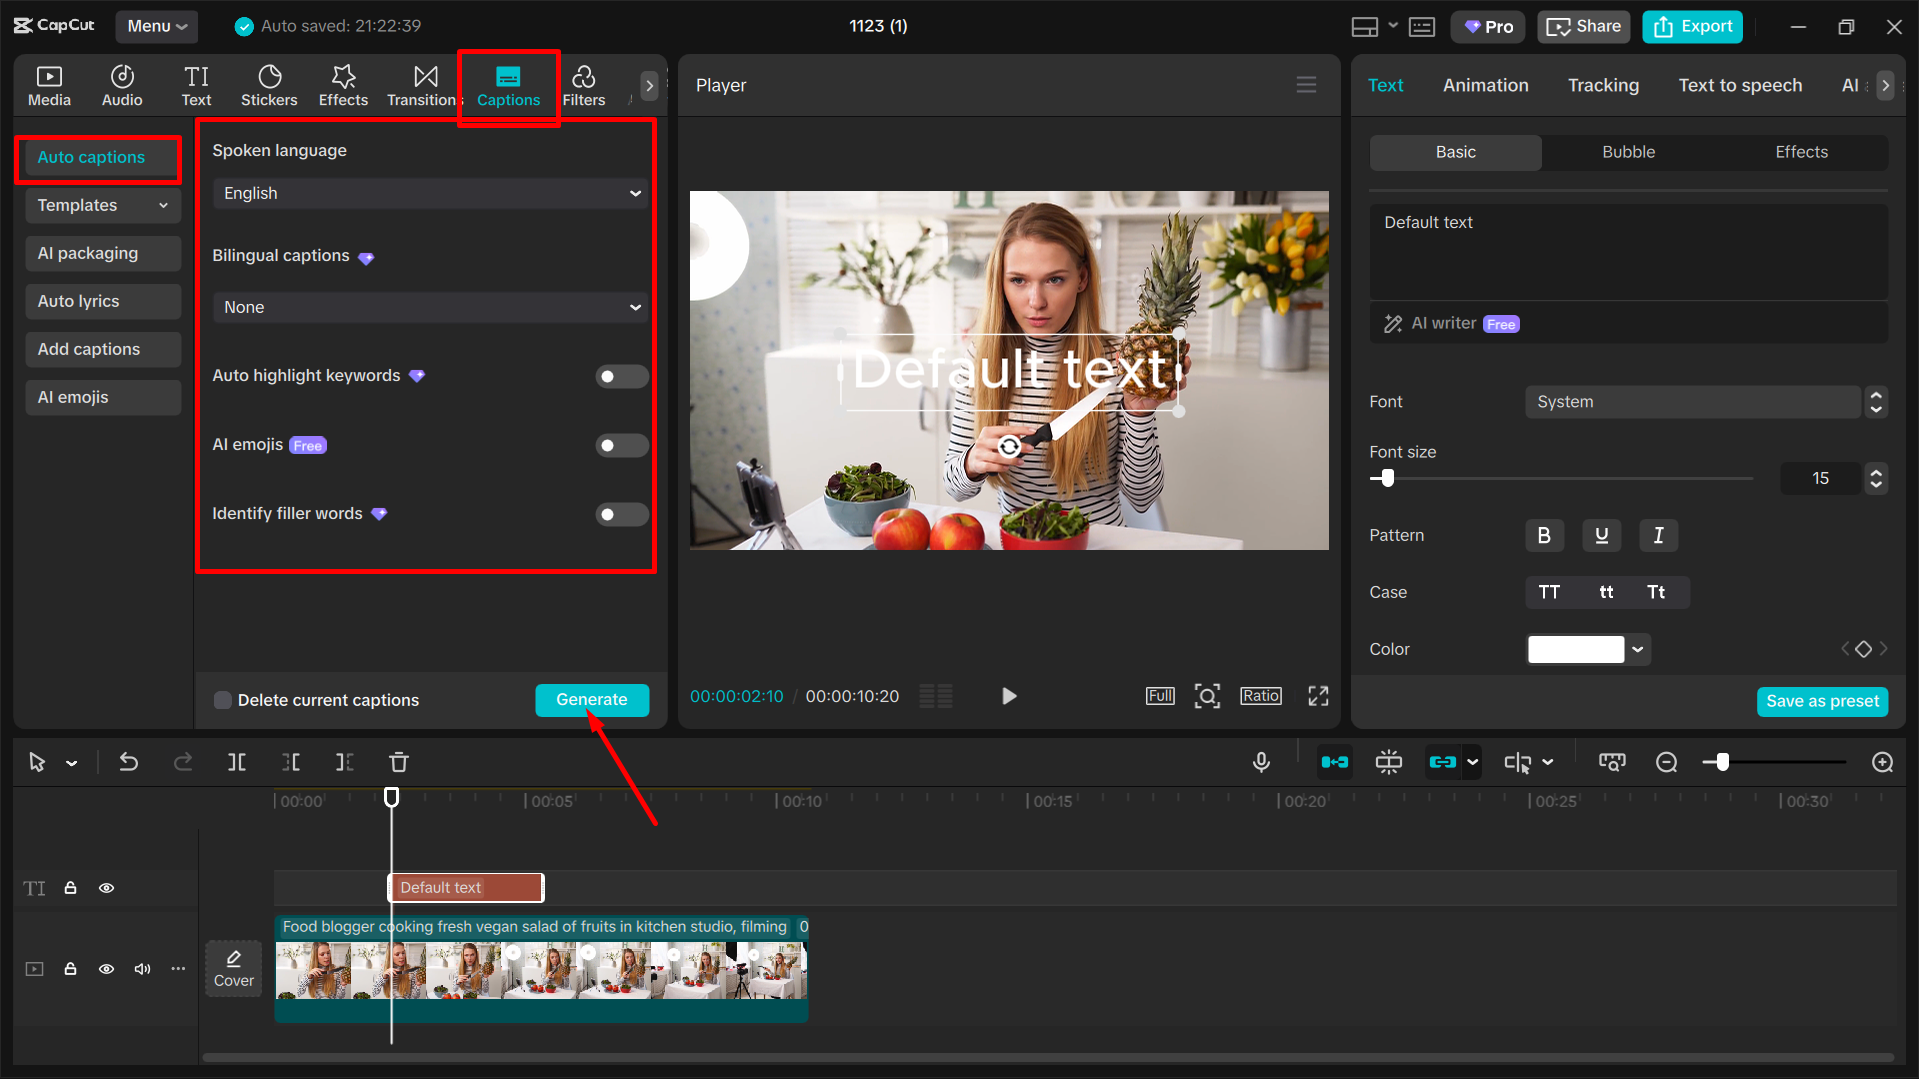Enable Auto highlight keywords
1919x1079 pixels.
[622, 376]
